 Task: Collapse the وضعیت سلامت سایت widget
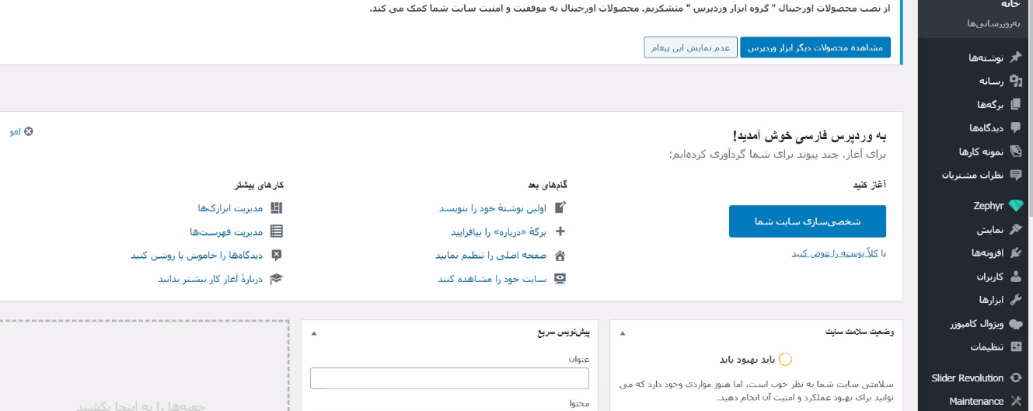point(622,333)
